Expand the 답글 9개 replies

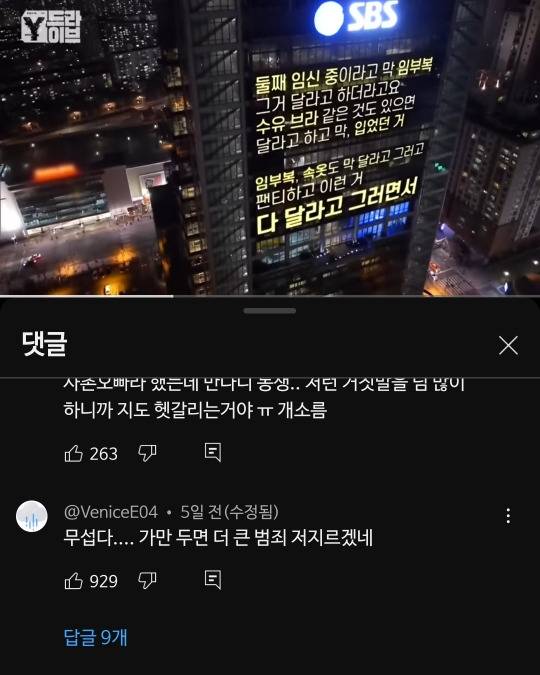pos(95,638)
